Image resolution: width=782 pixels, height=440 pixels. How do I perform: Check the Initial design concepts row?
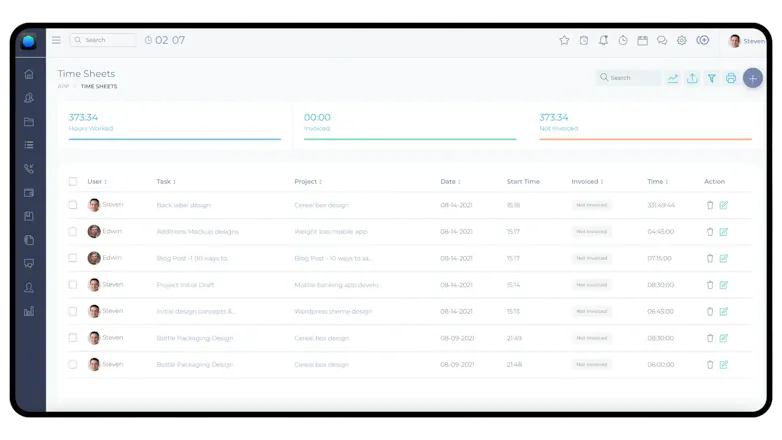pyautogui.click(x=73, y=311)
